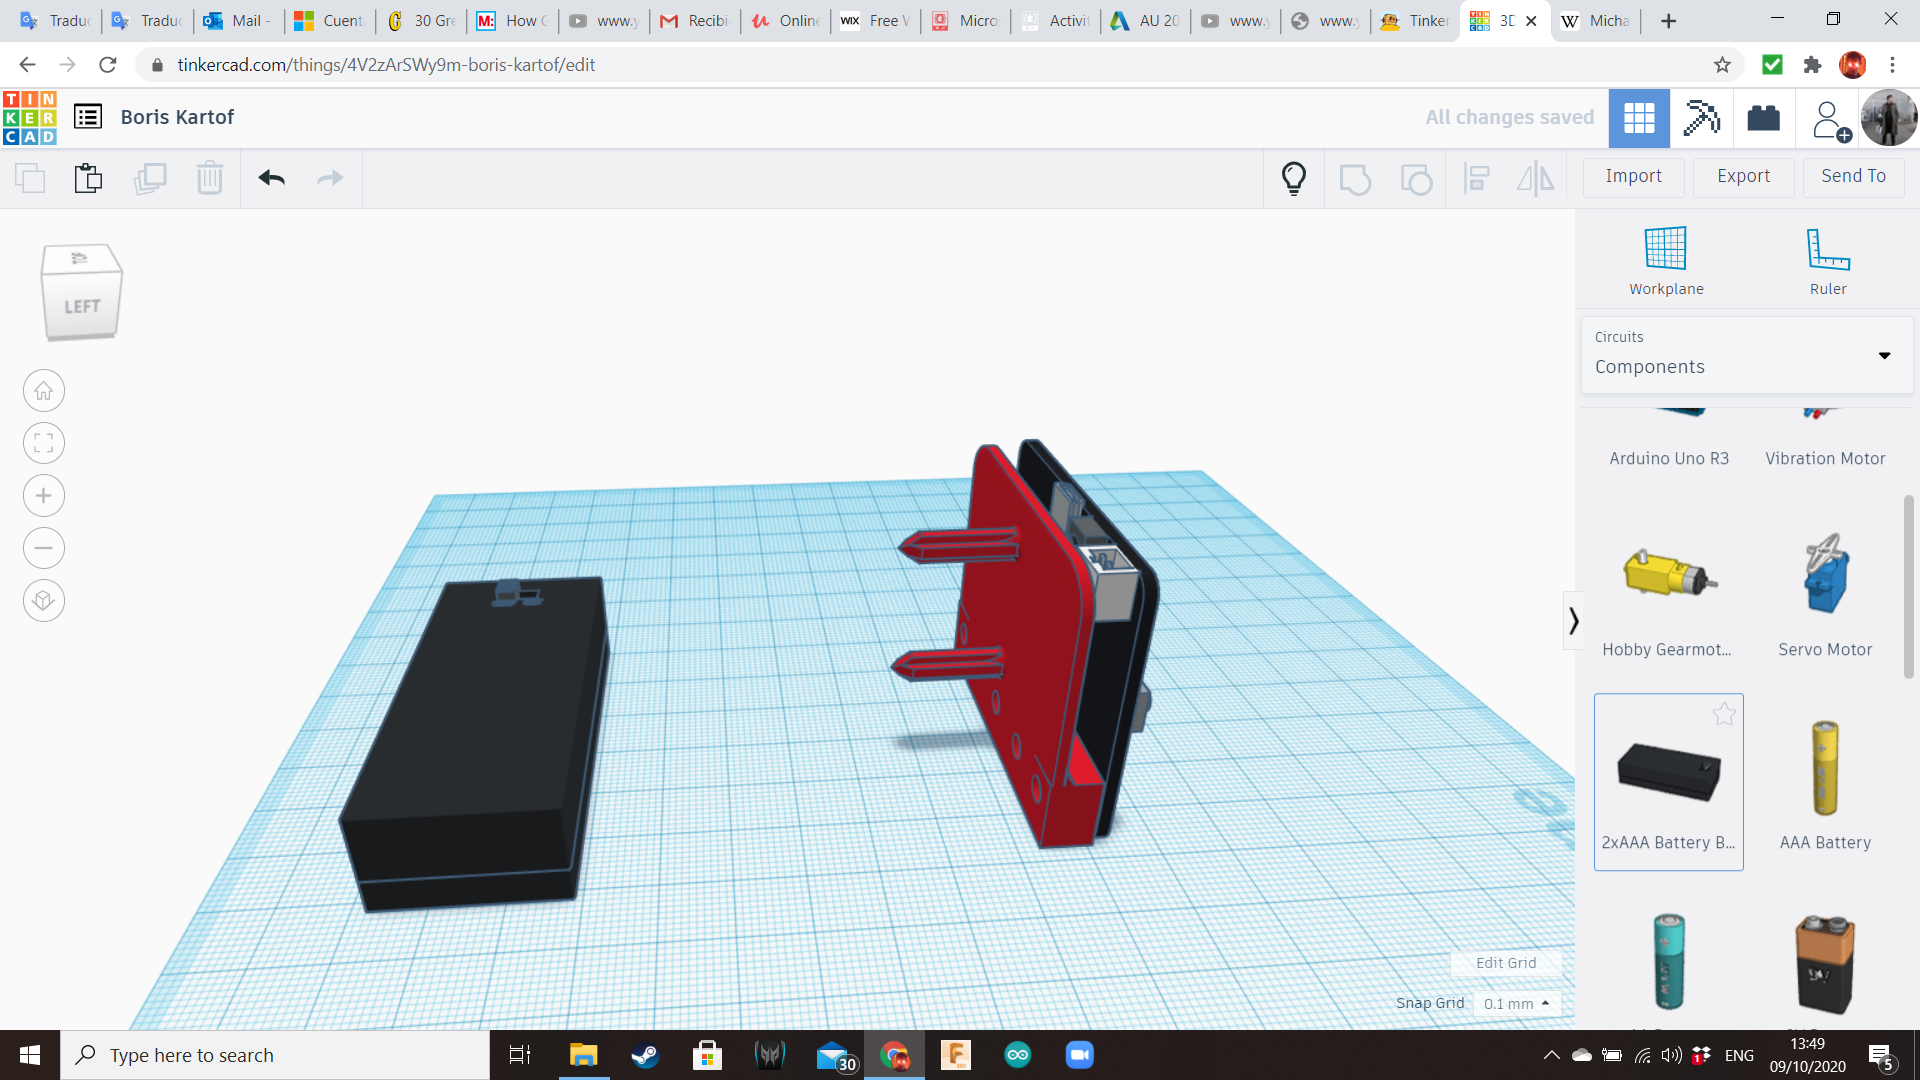Toggle Show All lightbulb icon

[1294, 178]
